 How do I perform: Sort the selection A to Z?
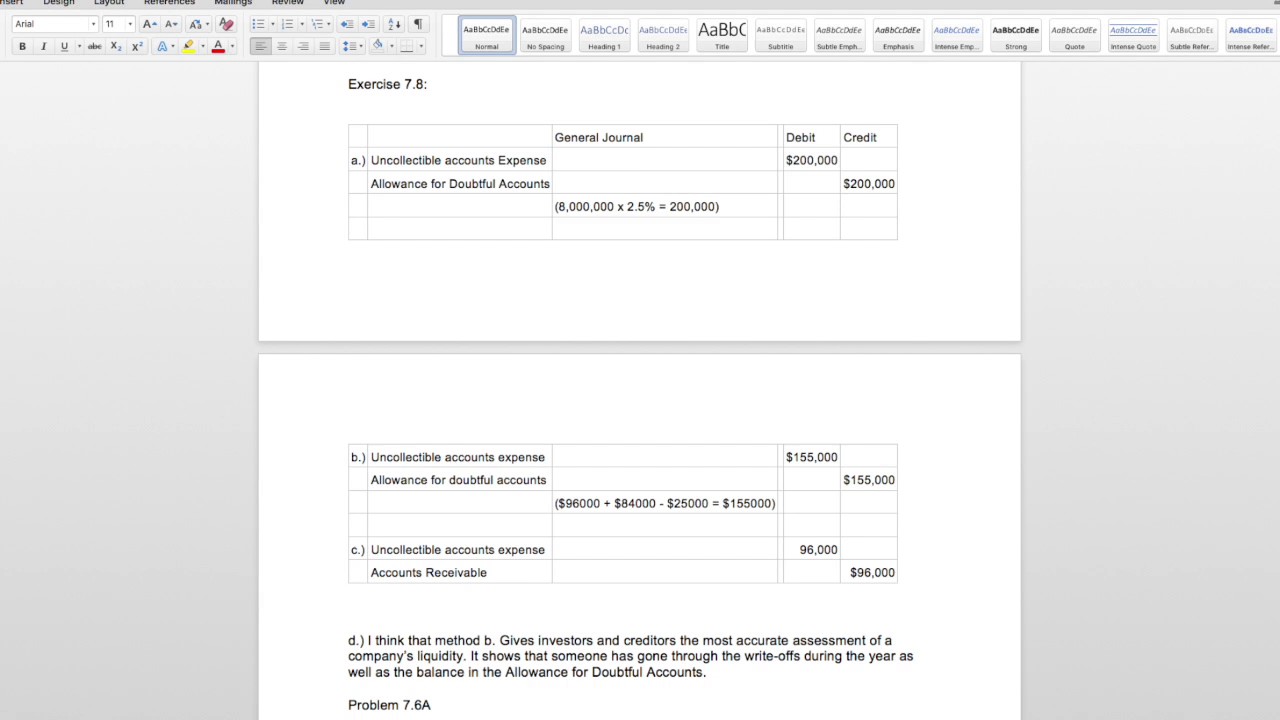394,24
